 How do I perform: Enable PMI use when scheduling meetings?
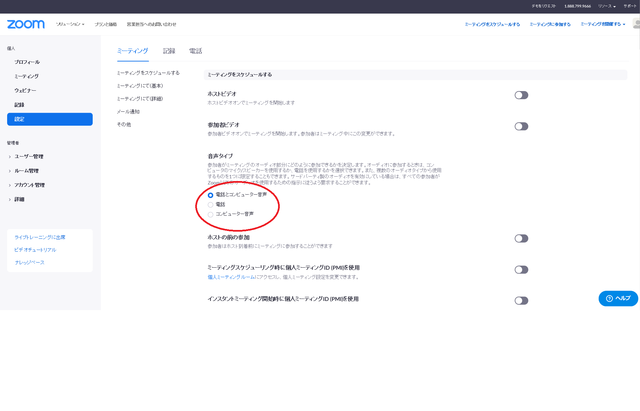[520, 270]
